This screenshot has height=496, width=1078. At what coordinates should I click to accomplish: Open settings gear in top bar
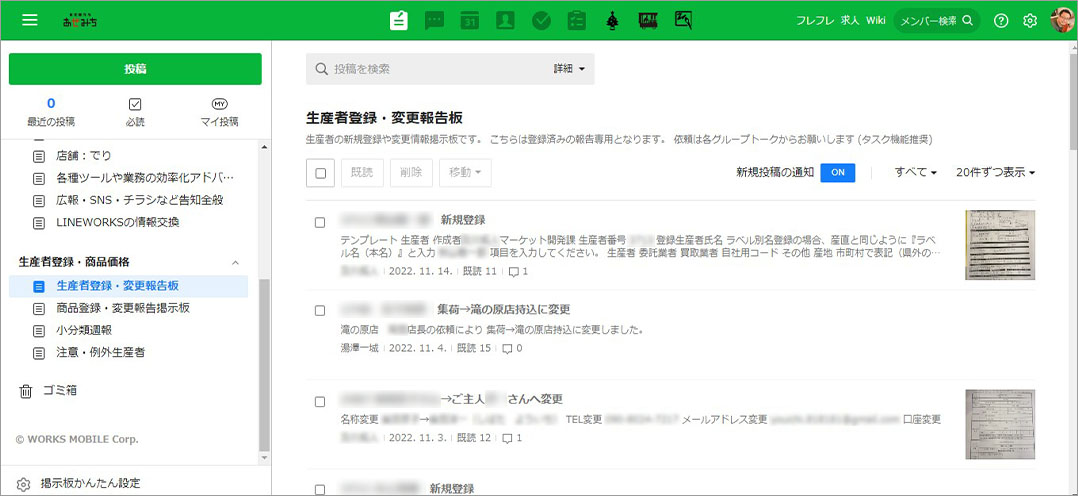coord(1030,20)
